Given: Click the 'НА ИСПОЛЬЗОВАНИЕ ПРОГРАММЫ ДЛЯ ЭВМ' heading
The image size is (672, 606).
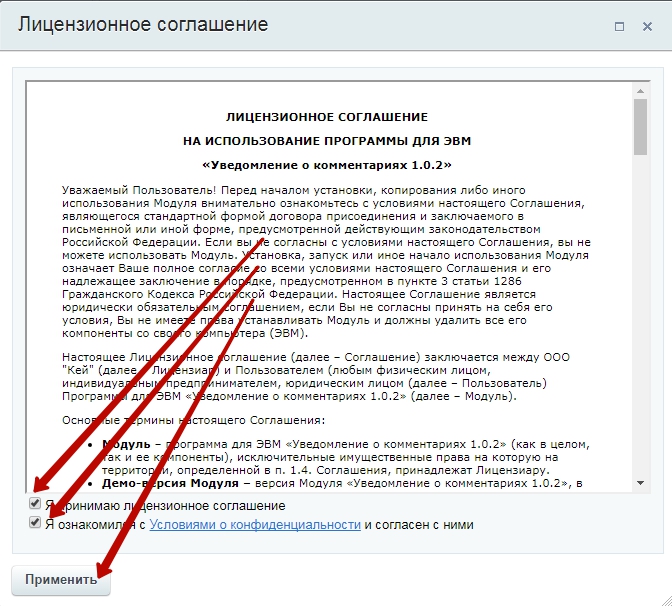Looking at the screenshot, I should point(327,140).
